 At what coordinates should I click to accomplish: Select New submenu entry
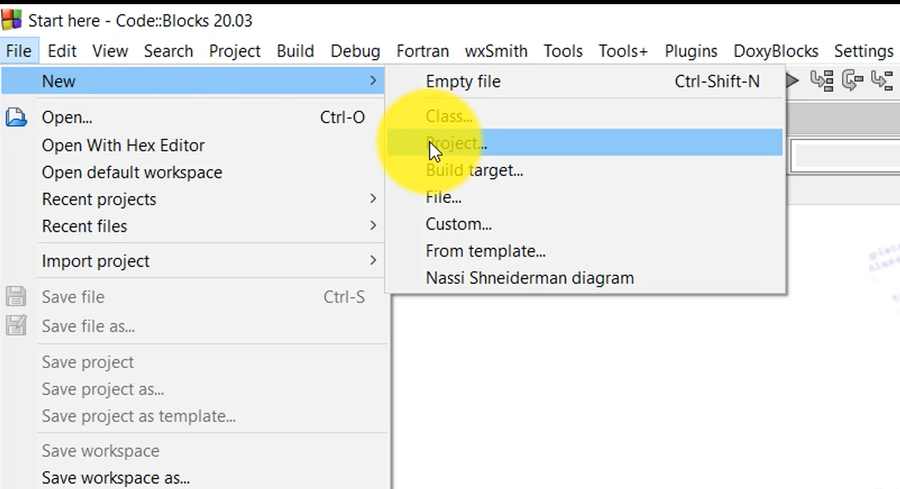tap(193, 81)
